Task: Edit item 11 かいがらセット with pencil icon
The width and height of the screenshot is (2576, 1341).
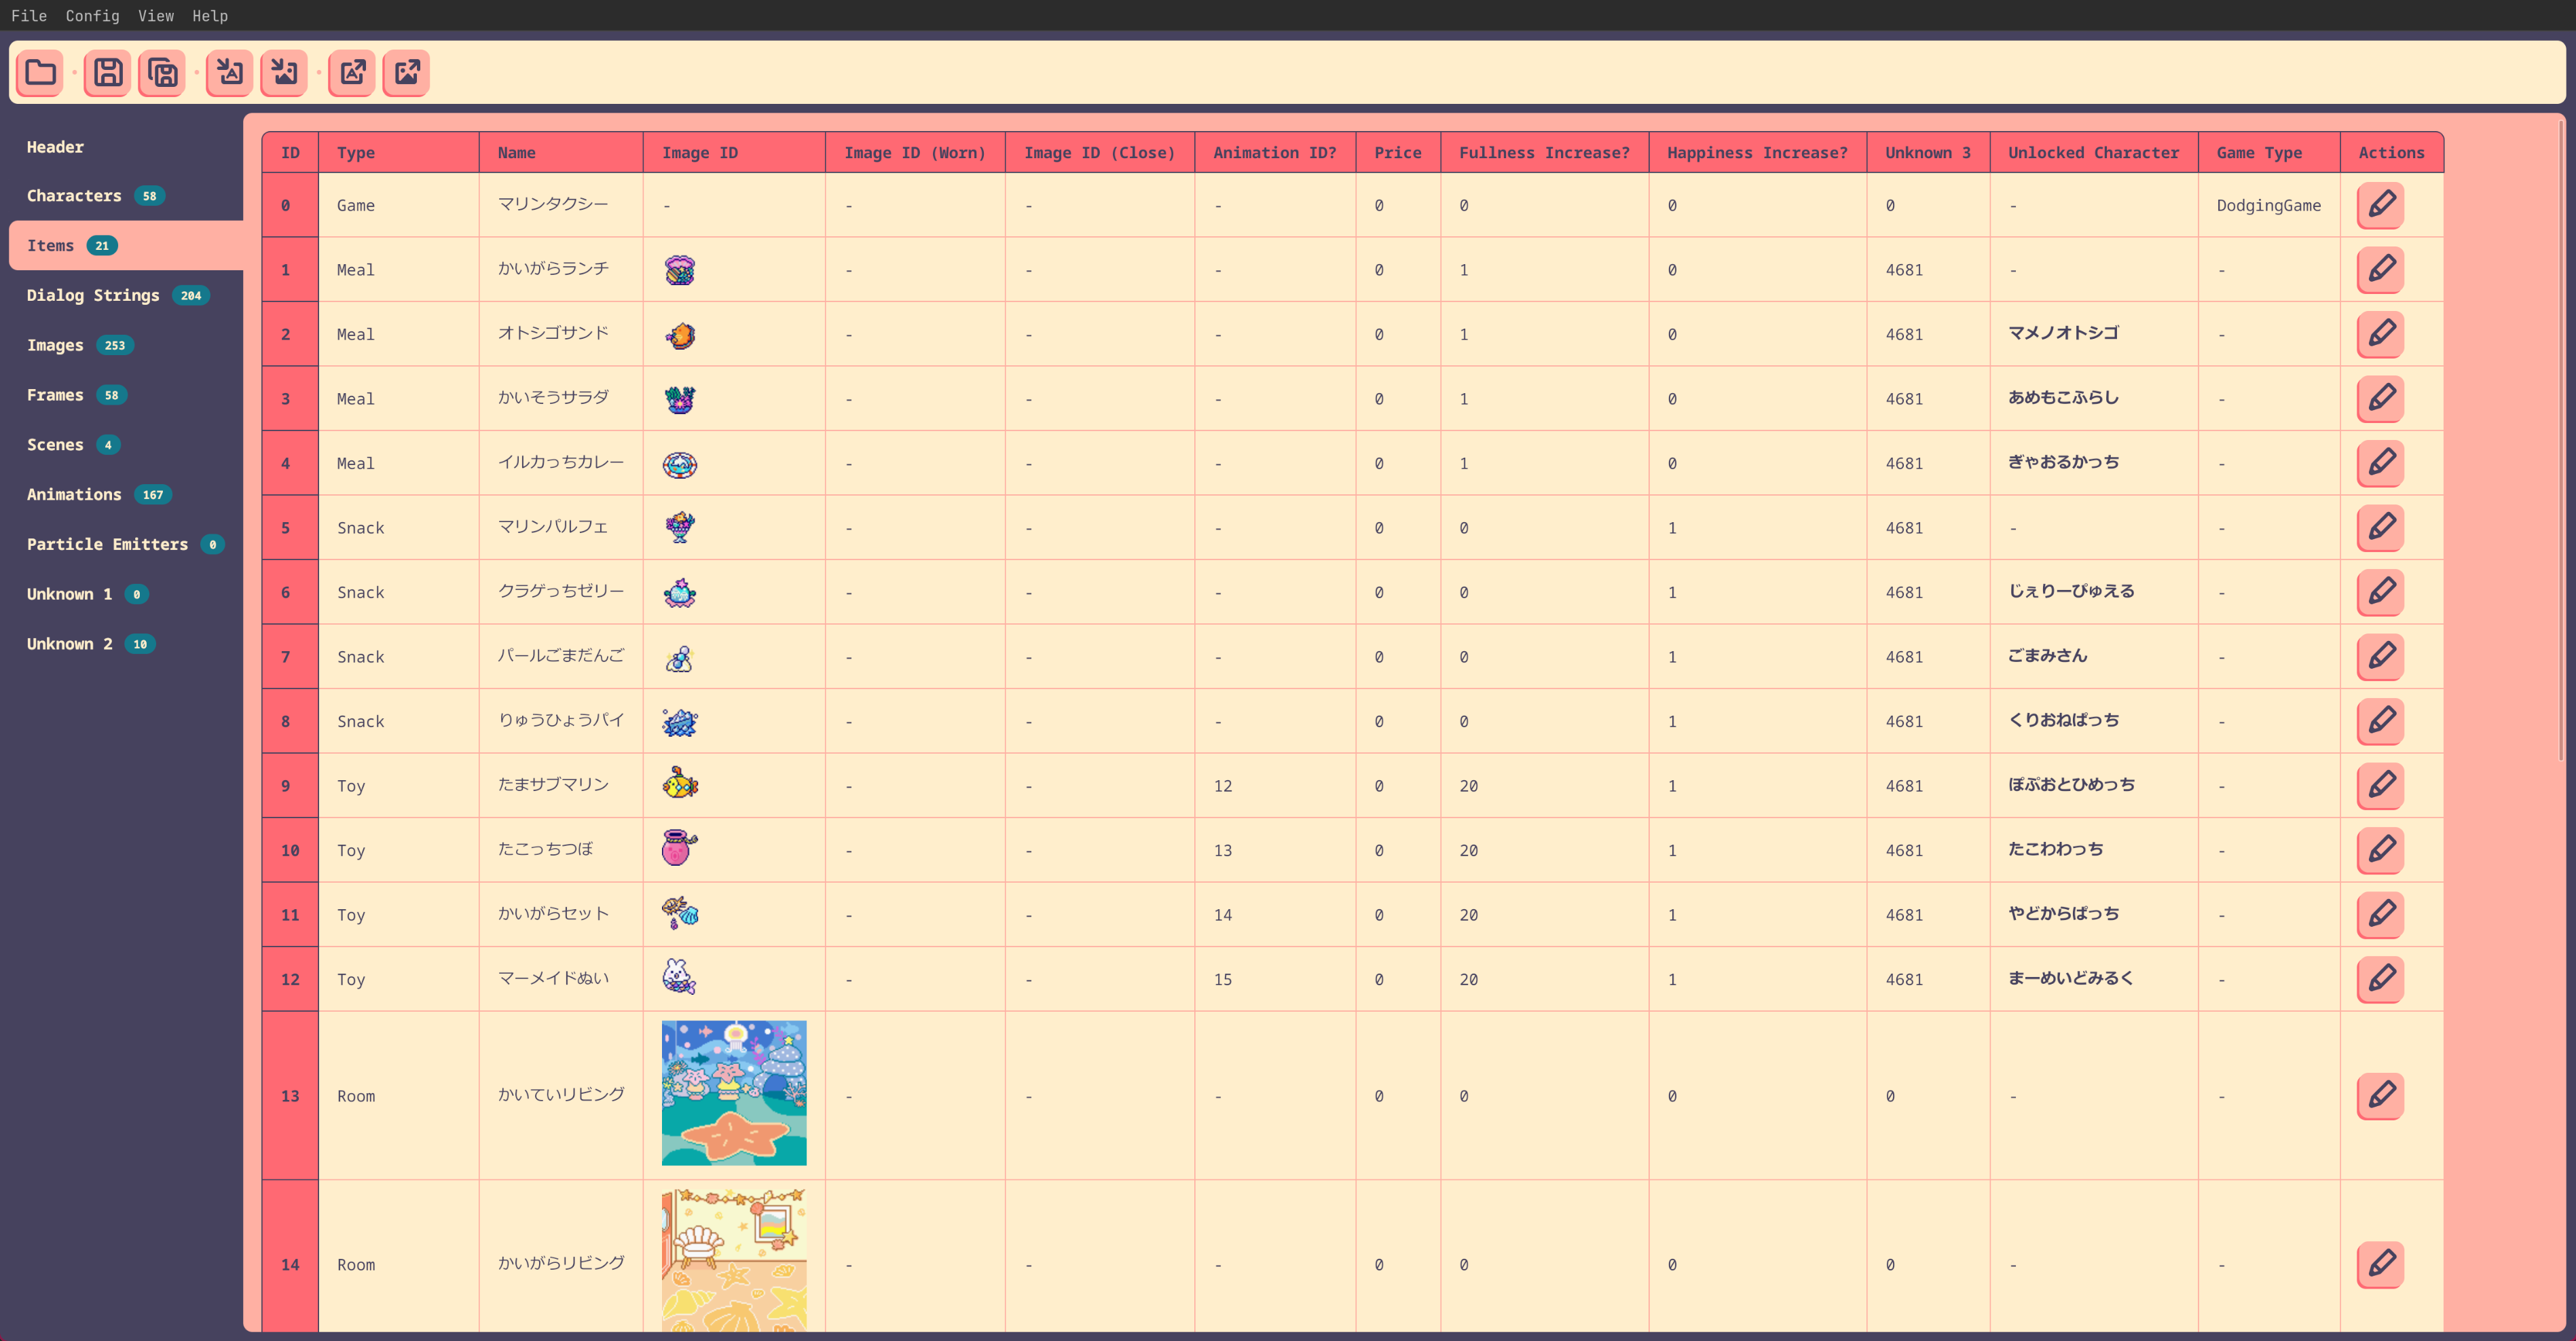Action: click(2381, 914)
